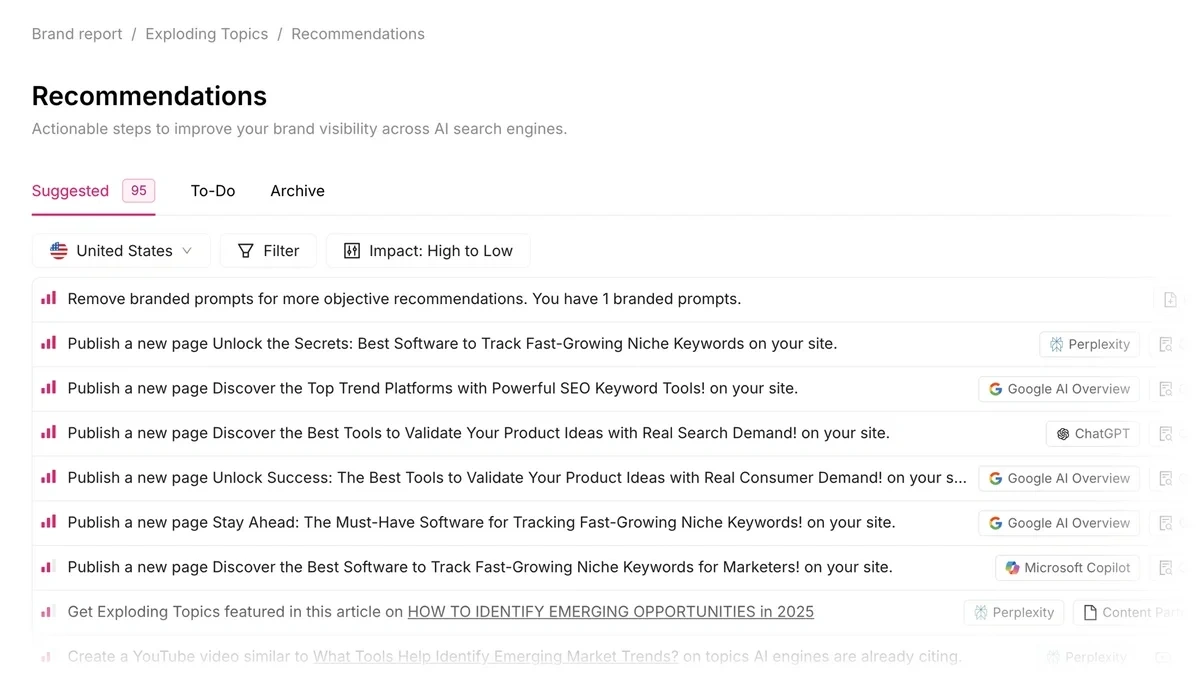Select the Recommendations breadcrumb
The height and width of the screenshot is (691, 1200).
click(x=358, y=34)
